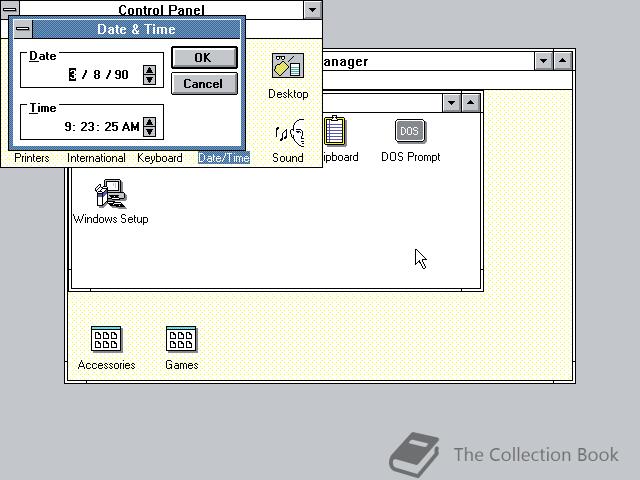Open the Date & Time dialog control menu
Image resolution: width=640 pixels, height=480 pixels.
23,29
